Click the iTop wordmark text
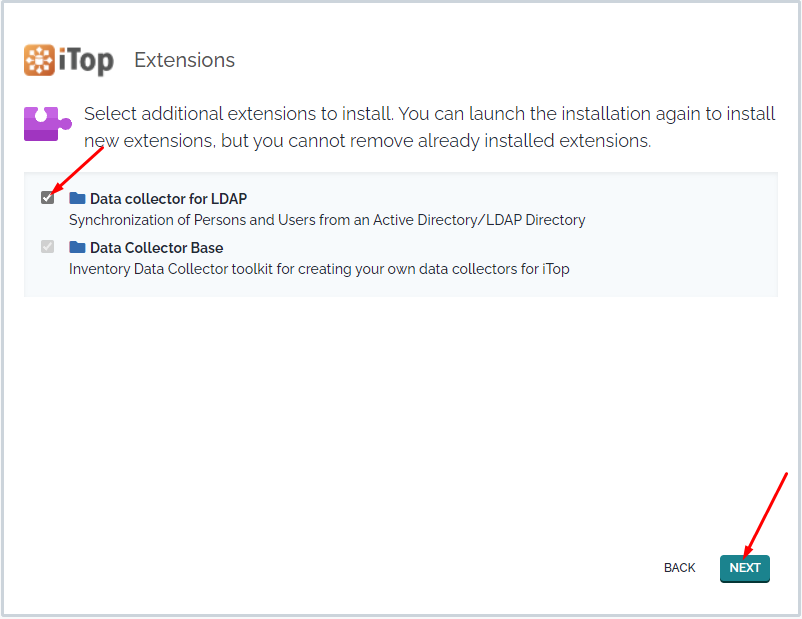The height and width of the screenshot is (619, 802). click(x=86, y=61)
